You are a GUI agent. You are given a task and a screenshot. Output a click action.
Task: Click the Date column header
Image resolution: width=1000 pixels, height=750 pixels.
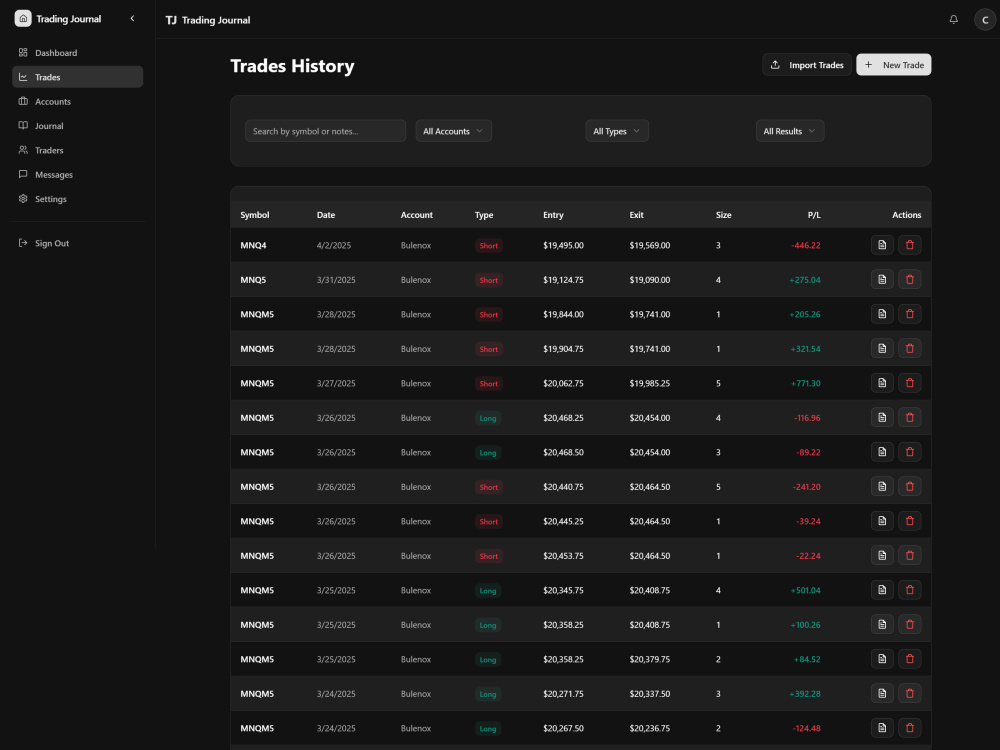tap(326, 215)
